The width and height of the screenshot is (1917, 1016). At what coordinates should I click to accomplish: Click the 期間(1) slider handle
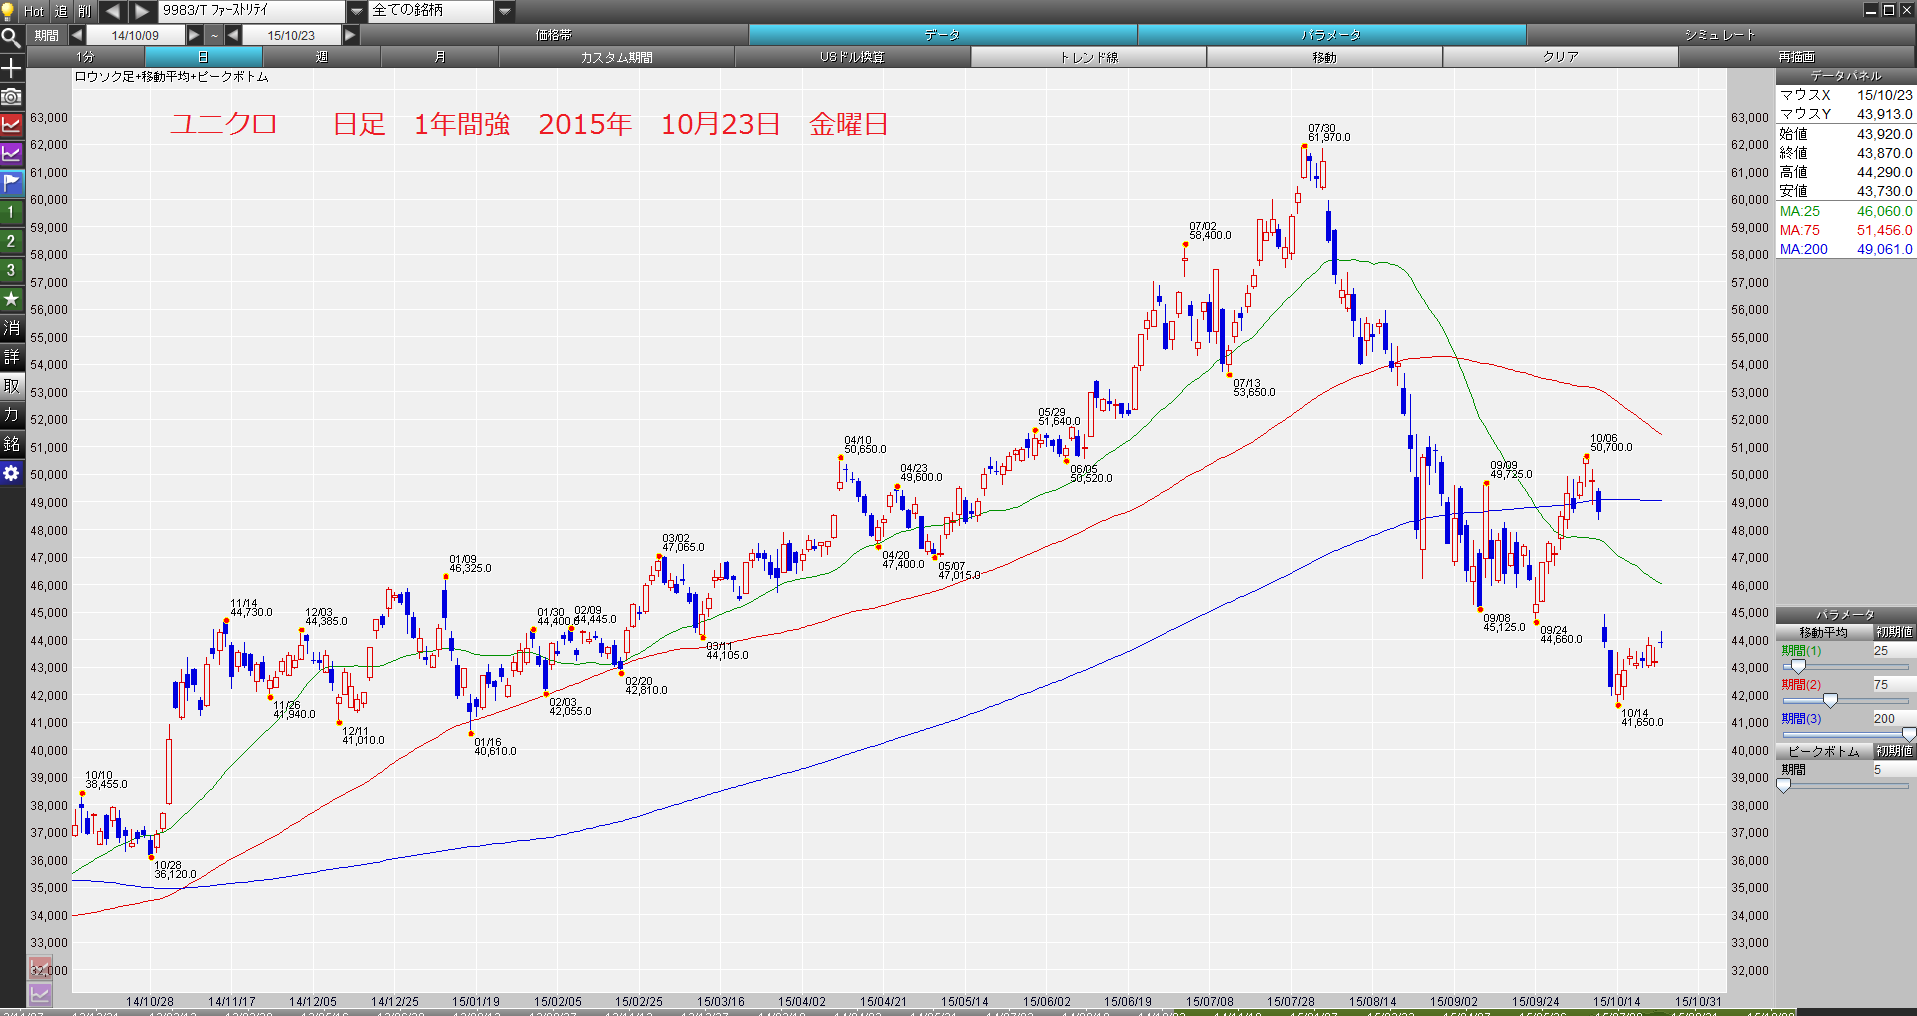(1798, 667)
